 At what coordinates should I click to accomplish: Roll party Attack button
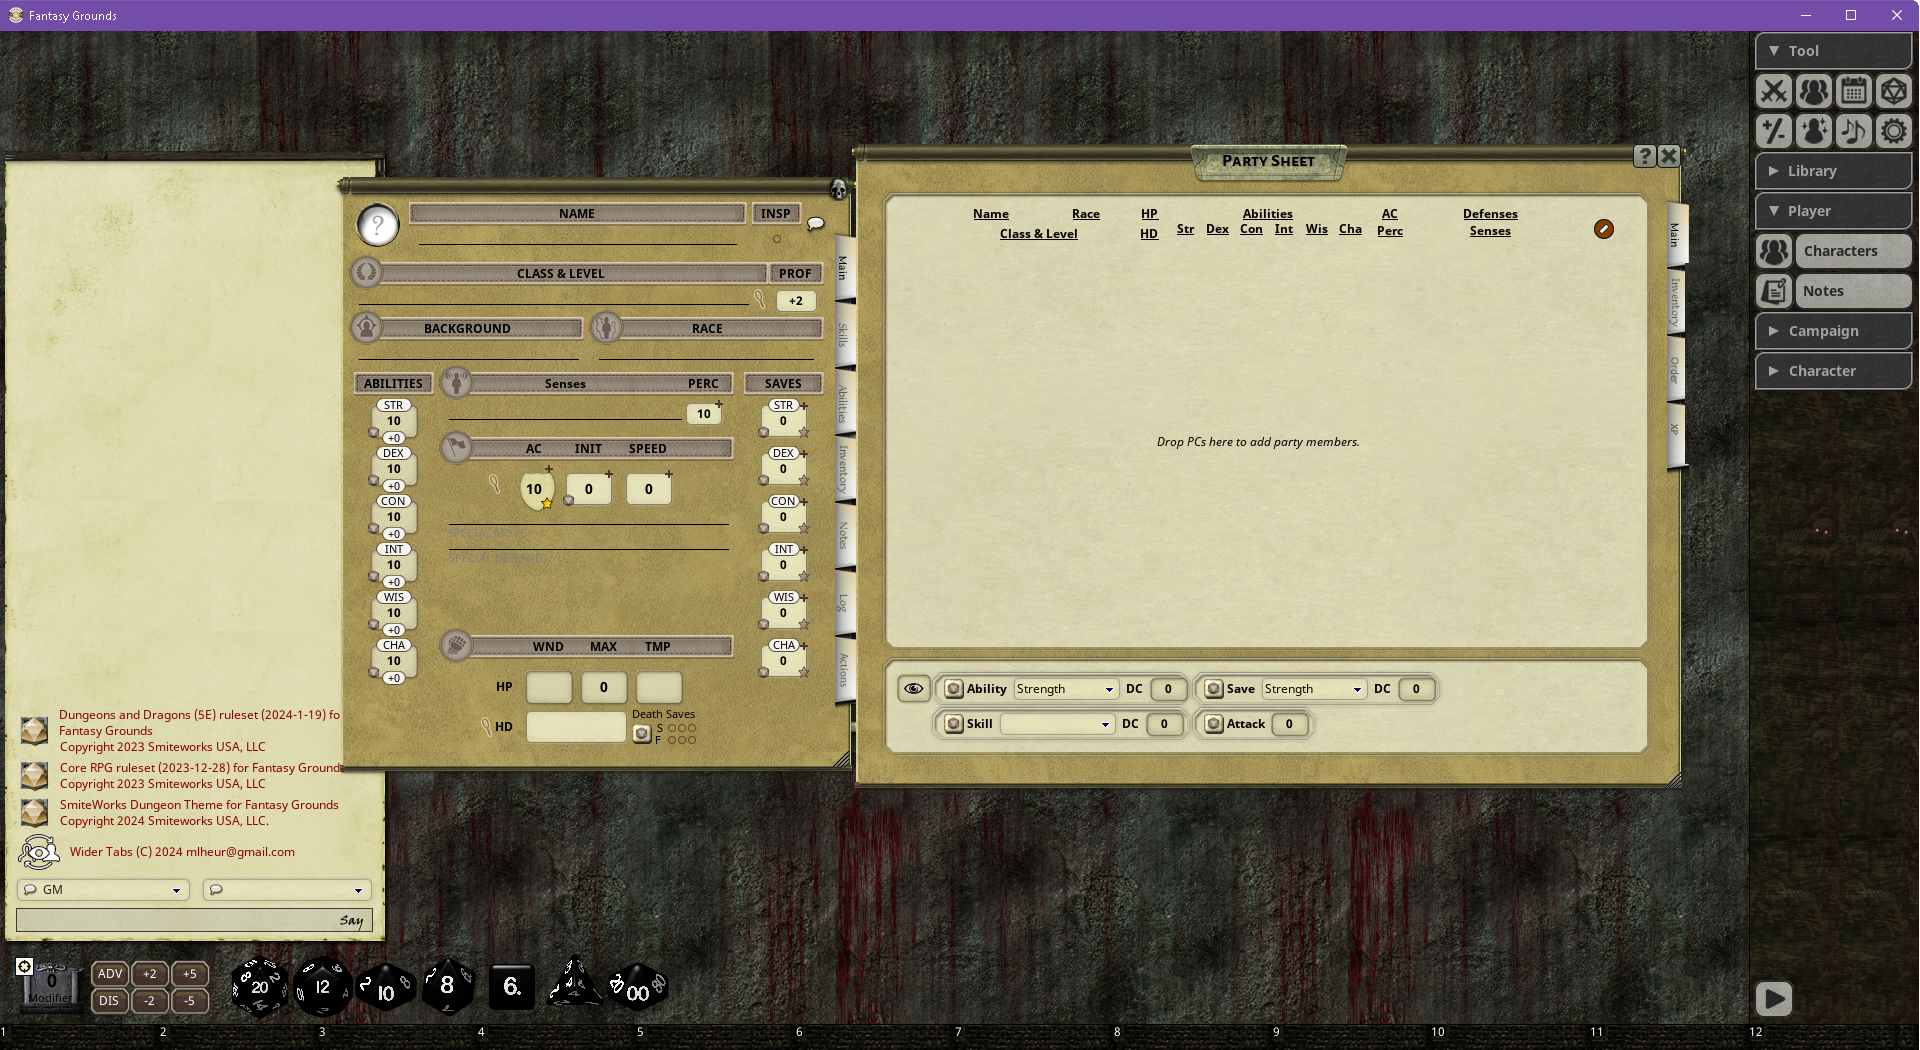click(1214, 724)
